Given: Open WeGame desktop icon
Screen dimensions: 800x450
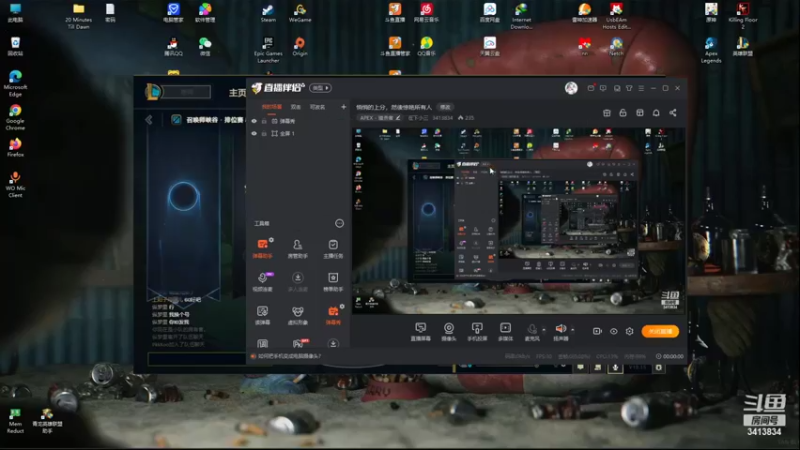Looking at the screenshot, I should tap(300, 13).
